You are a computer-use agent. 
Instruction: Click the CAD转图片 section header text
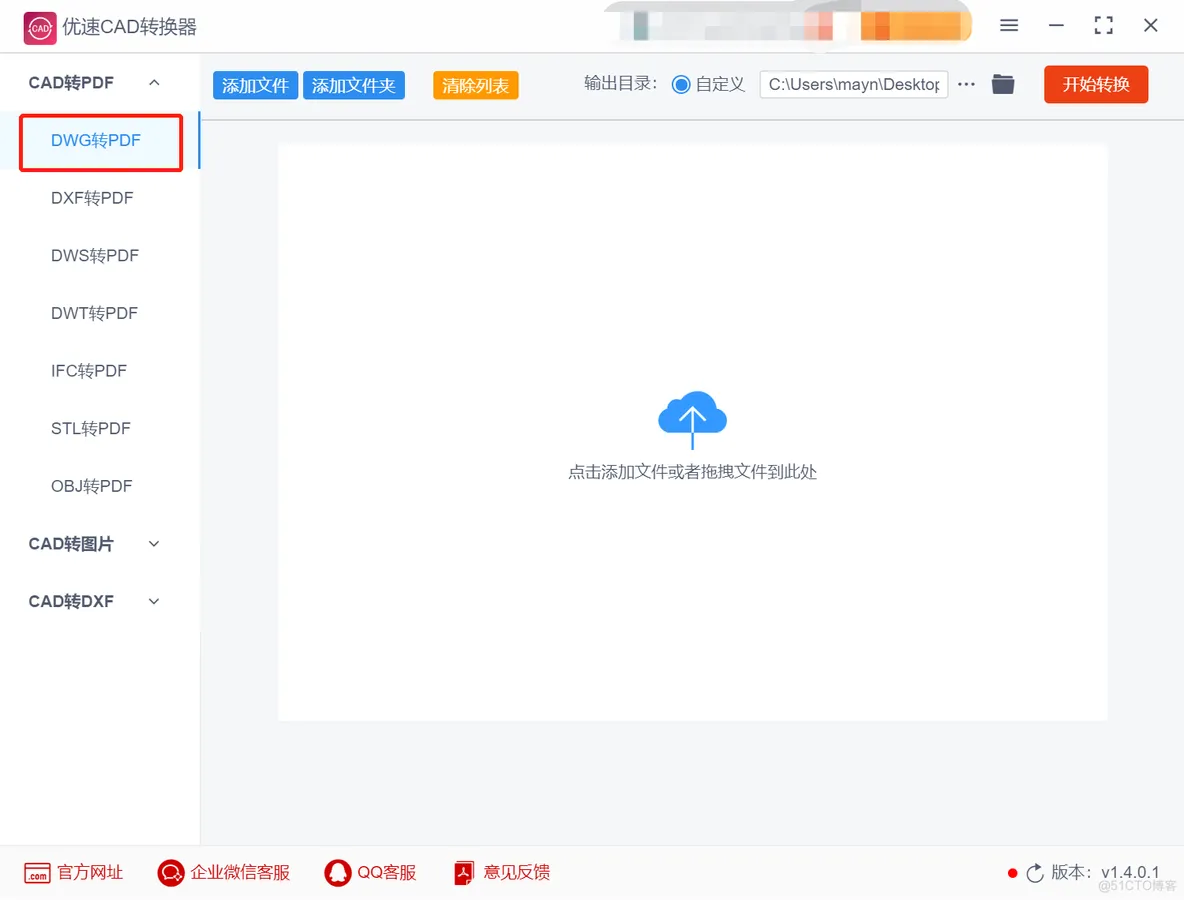click(71, 544)
